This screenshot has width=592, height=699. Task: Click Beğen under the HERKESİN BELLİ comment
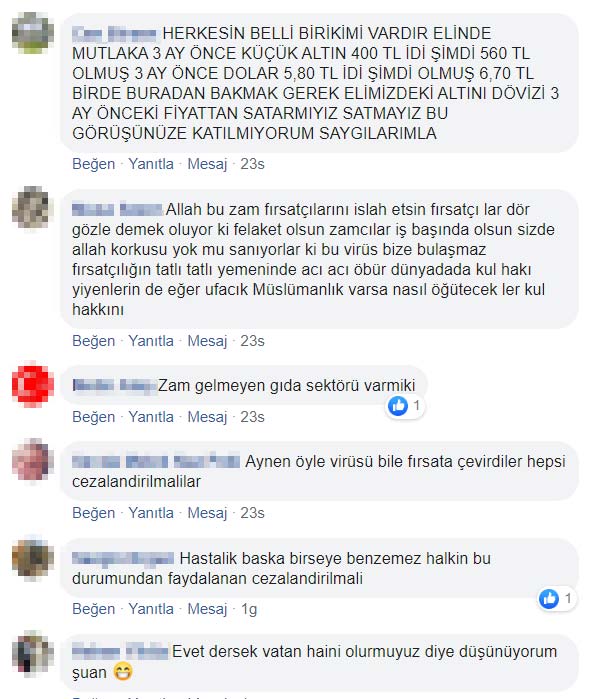tap(94, 164)
